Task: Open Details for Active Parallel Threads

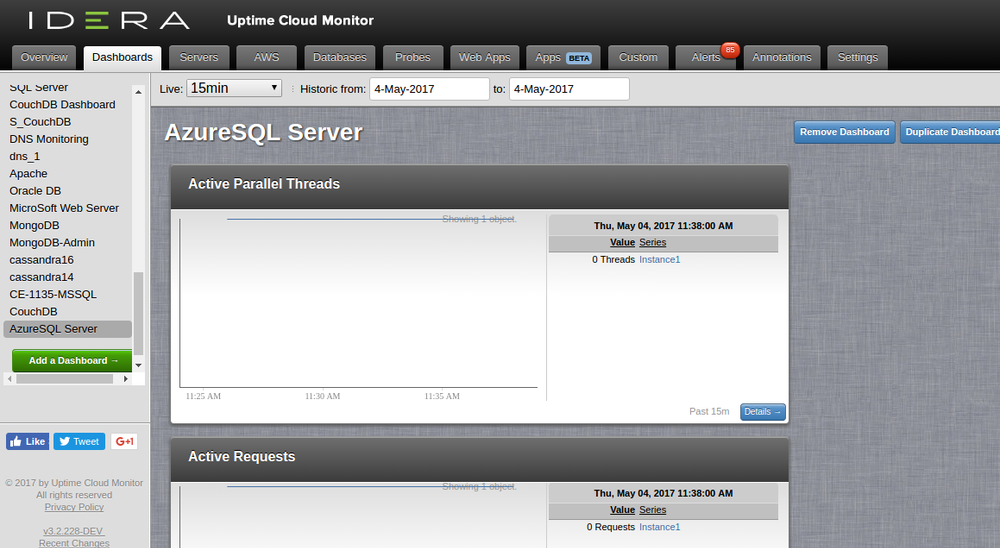Action: 763,411
